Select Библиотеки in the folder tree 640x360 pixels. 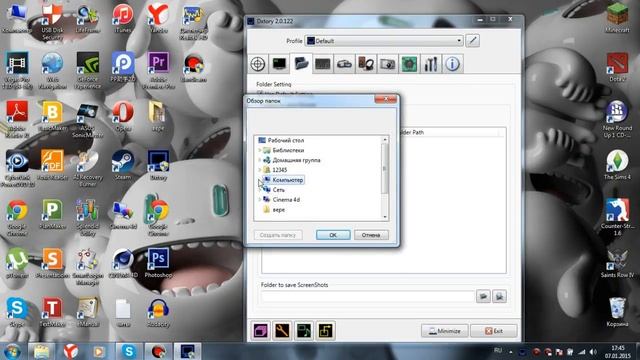(x=288, y=150)
